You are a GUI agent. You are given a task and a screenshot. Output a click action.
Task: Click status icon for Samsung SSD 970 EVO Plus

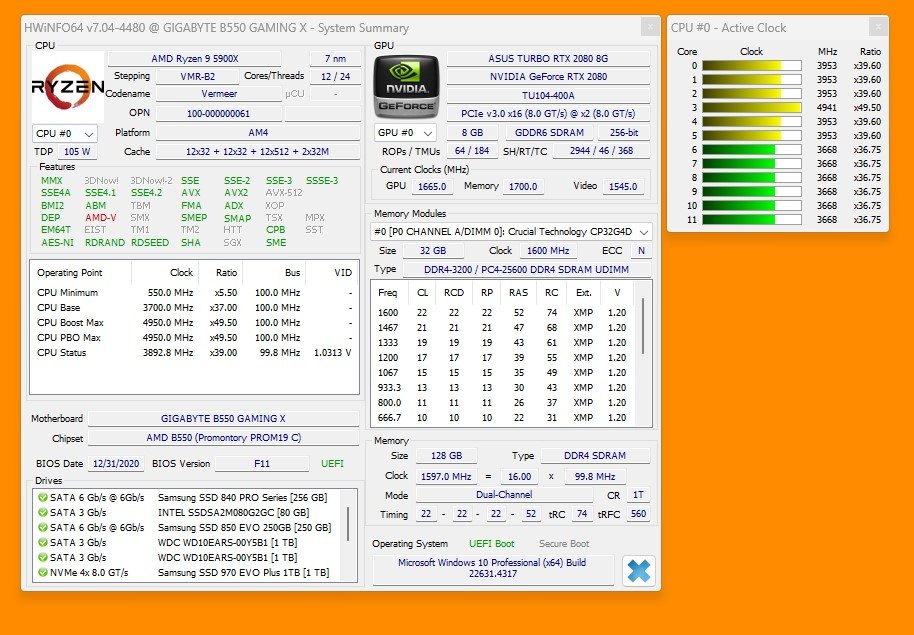pyautogui.click(x=43, y=573)
